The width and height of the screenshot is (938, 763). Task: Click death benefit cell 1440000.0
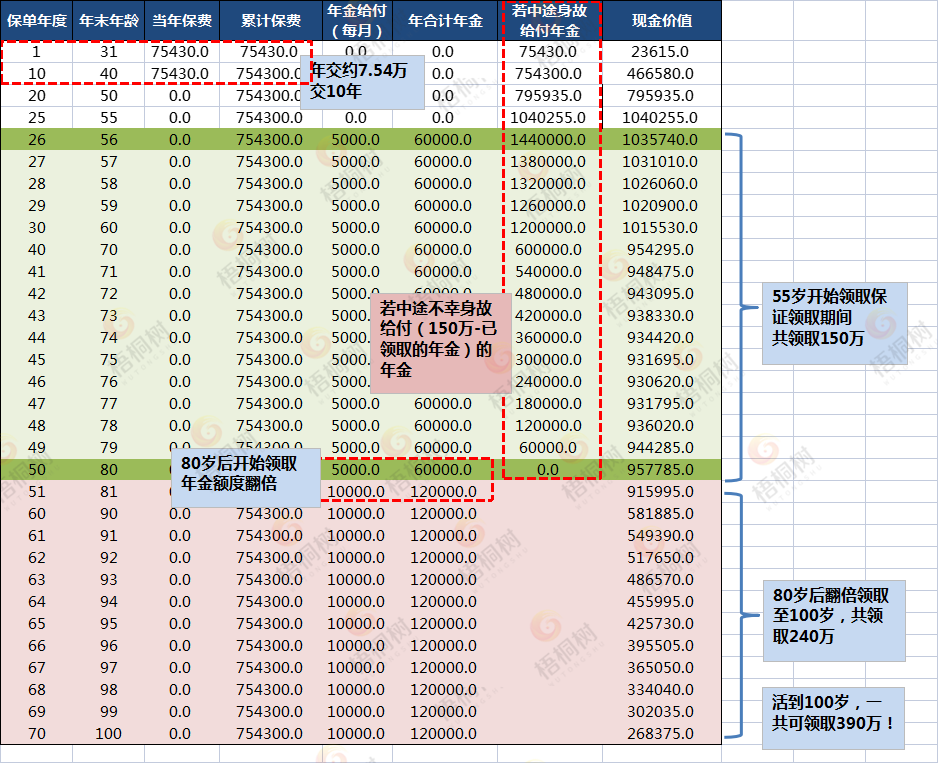click(x=548, y=139)
